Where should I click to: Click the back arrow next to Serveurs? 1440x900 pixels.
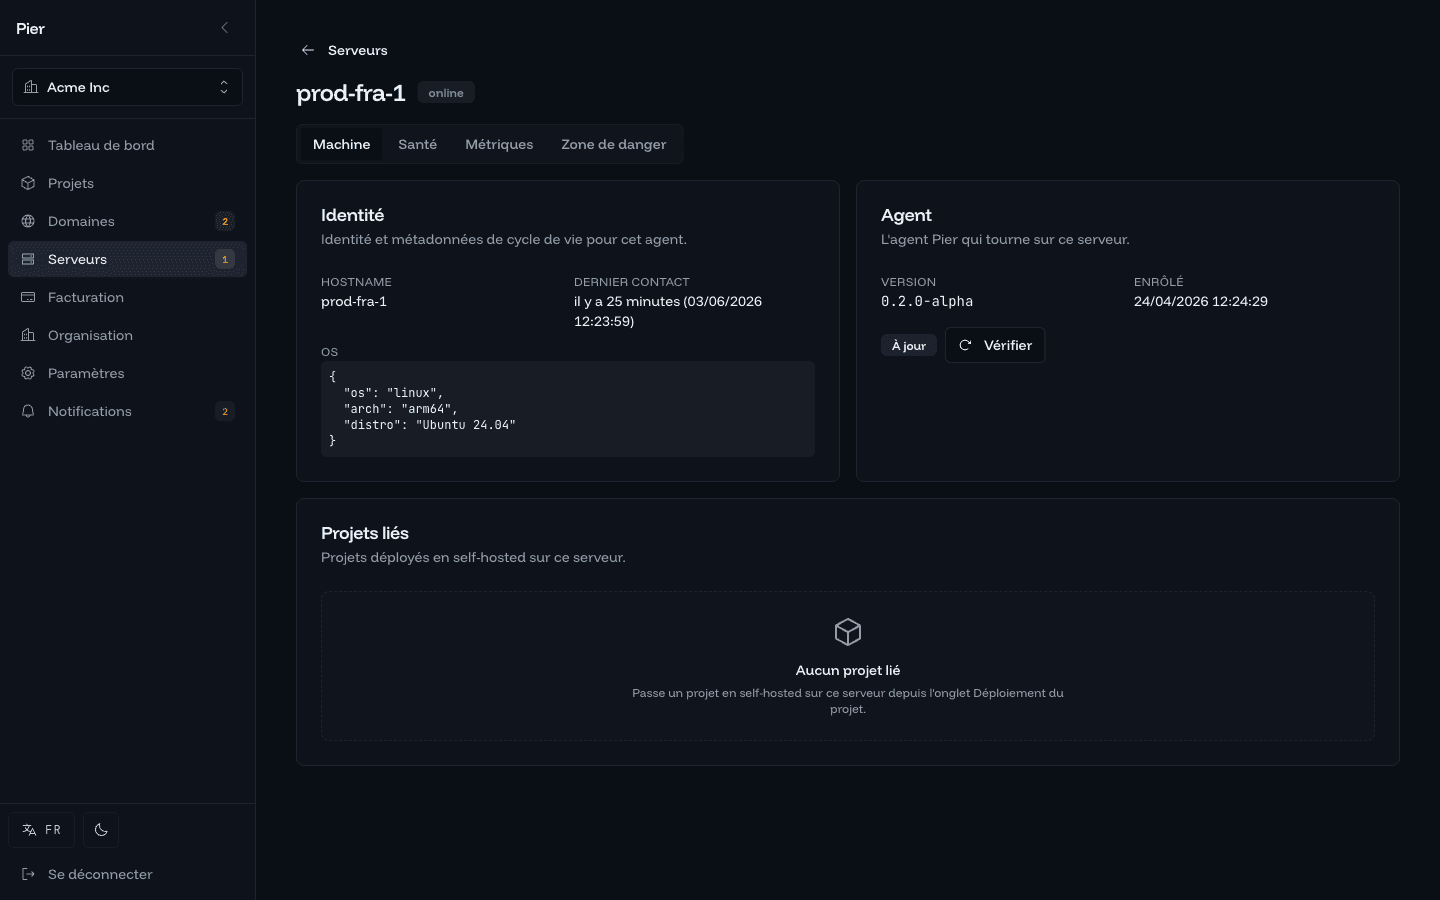click(308, 50)
